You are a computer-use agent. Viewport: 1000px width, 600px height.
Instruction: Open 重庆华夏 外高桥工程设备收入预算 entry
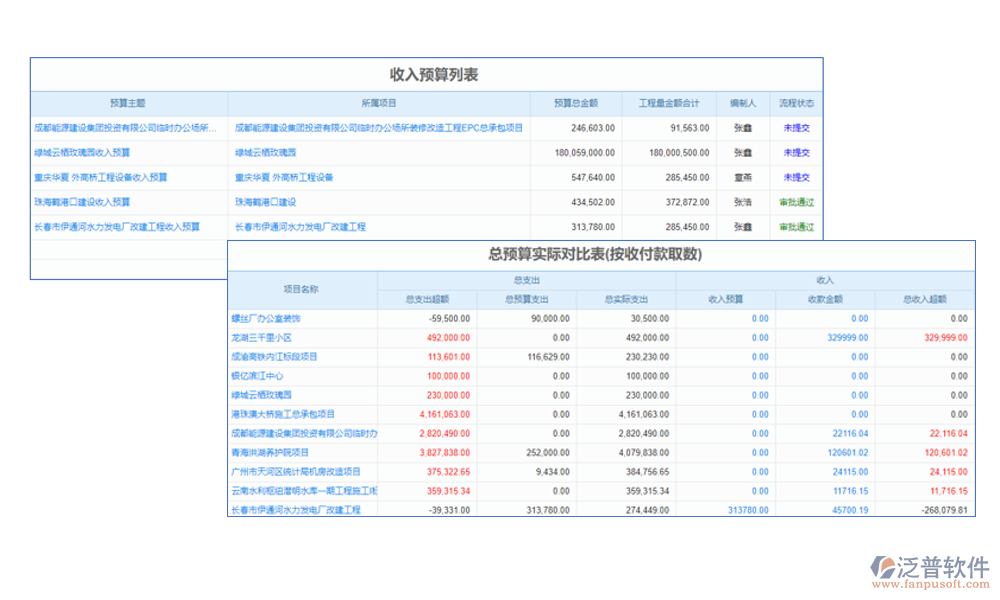click(x=100, y=177)
